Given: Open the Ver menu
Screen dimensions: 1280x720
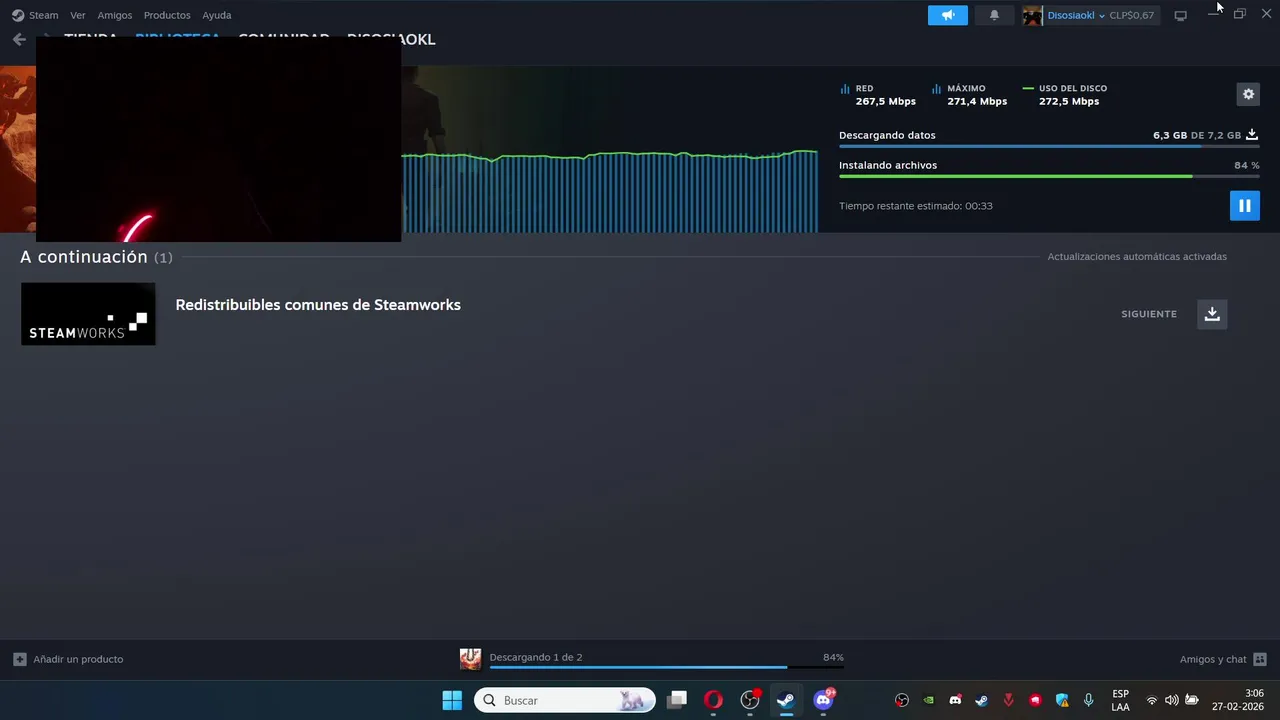Looking at the screenshot, I should tap(78, 15).
